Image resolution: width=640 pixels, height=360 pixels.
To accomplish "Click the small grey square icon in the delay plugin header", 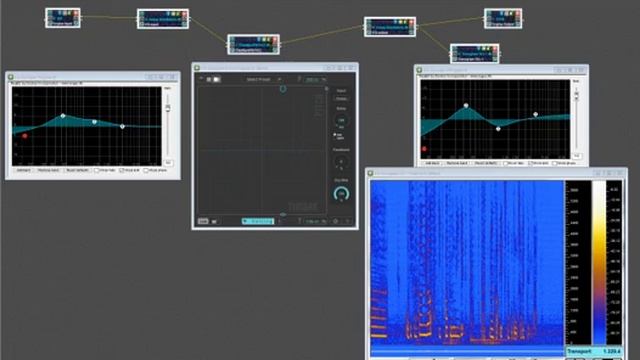I will pos(209,80).
